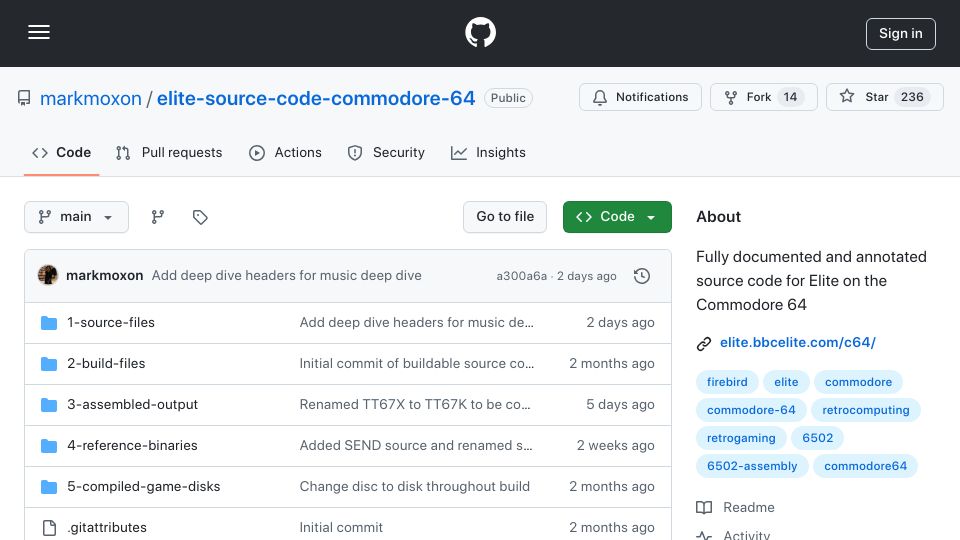Click the Sign in button
The image size is (960, 540).
pyautogui.click(x=901, y=34)
